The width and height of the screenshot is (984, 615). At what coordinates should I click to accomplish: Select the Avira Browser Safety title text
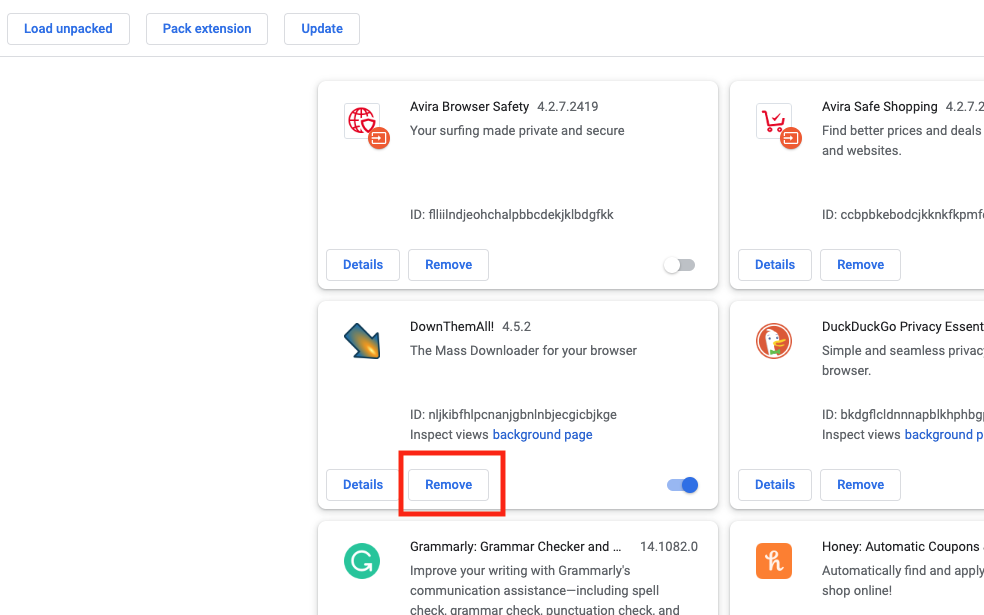point(469,107)
